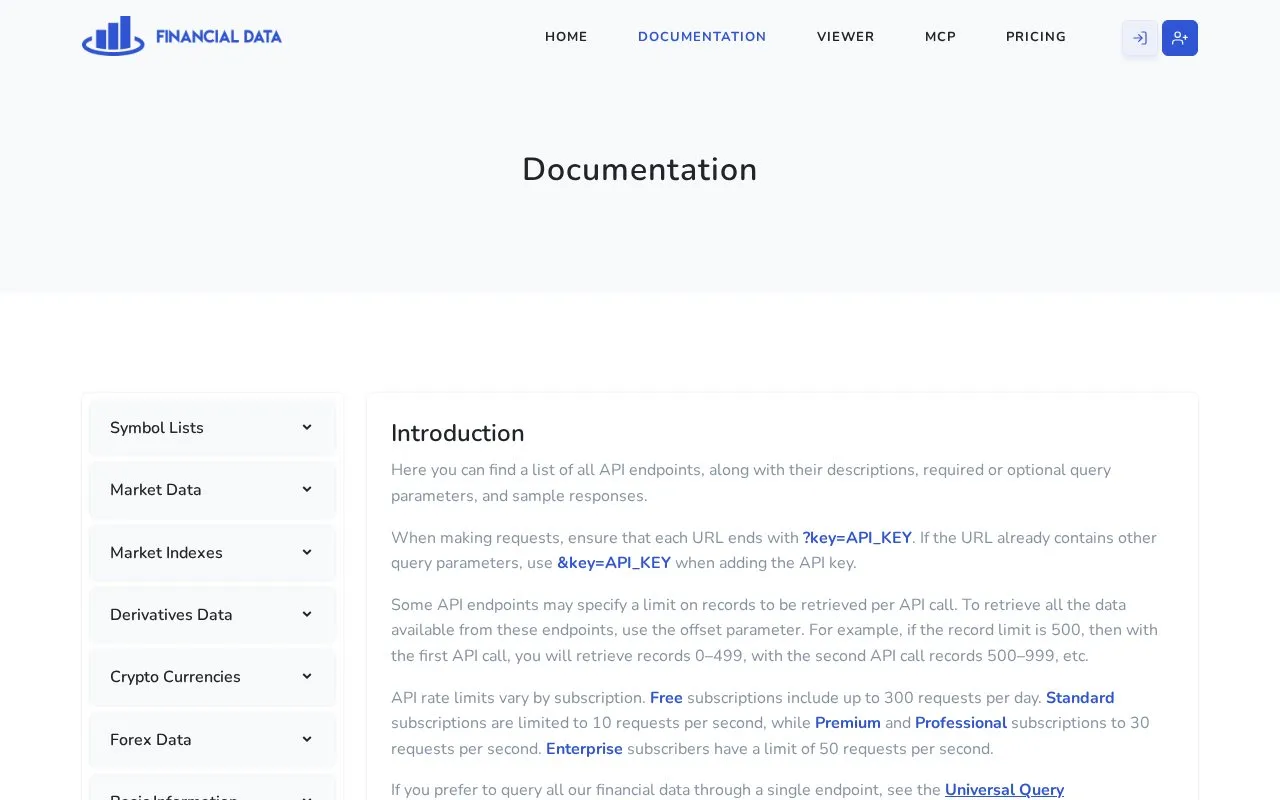
Task: Follow the Universal Query link
Action: point(1004,790)
